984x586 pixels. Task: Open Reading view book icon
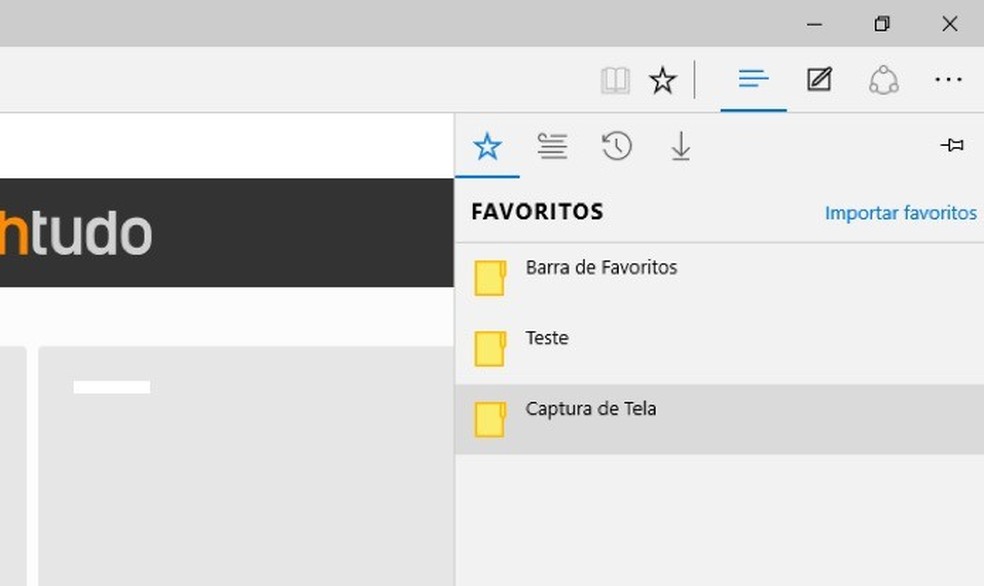click(615, 80)
